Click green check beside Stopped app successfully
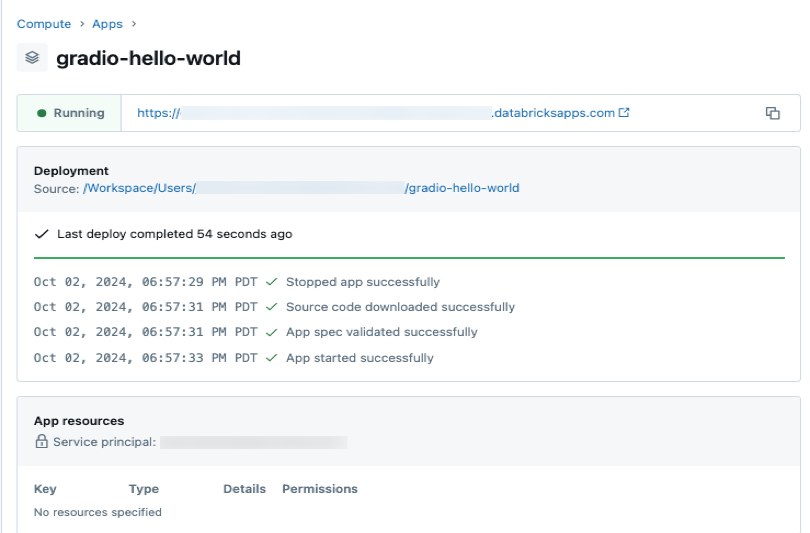The width and height of the screenshot is (810, 533). (x=271, y=282)
